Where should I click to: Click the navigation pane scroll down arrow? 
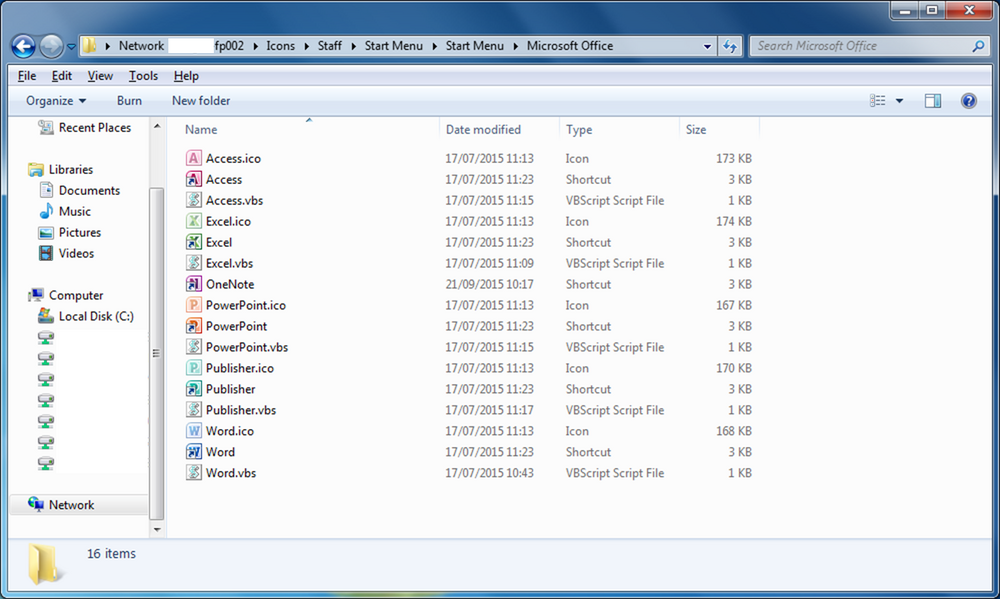coord(157,529)
